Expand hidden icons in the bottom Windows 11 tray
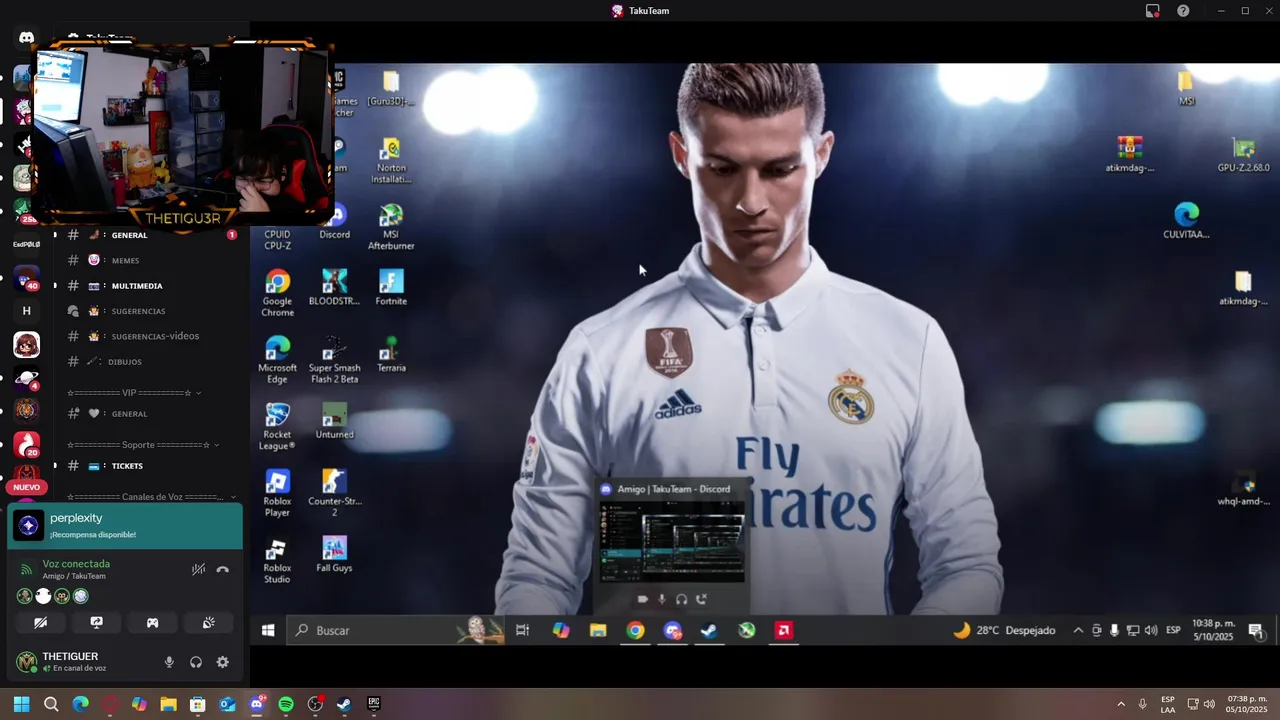Screen dimensions: 1280x720 click(x=1120, y=704)
